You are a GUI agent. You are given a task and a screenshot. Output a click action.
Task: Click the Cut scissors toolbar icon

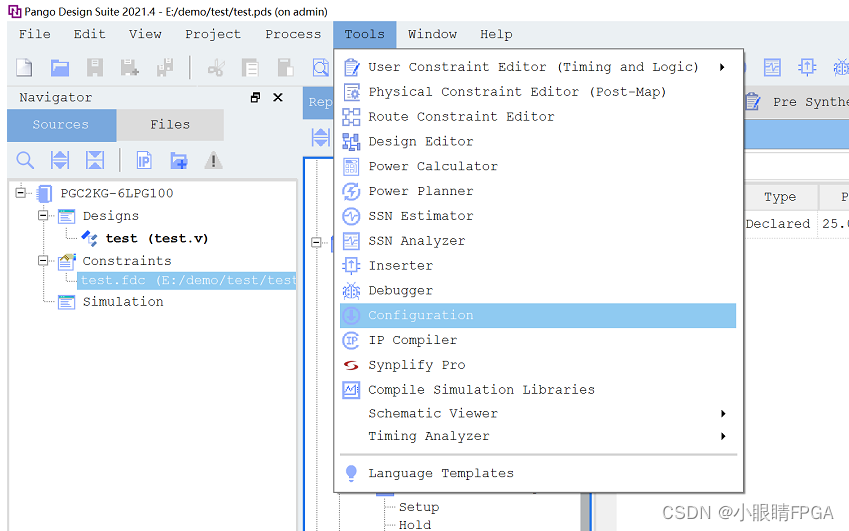(x=217, y=68)
